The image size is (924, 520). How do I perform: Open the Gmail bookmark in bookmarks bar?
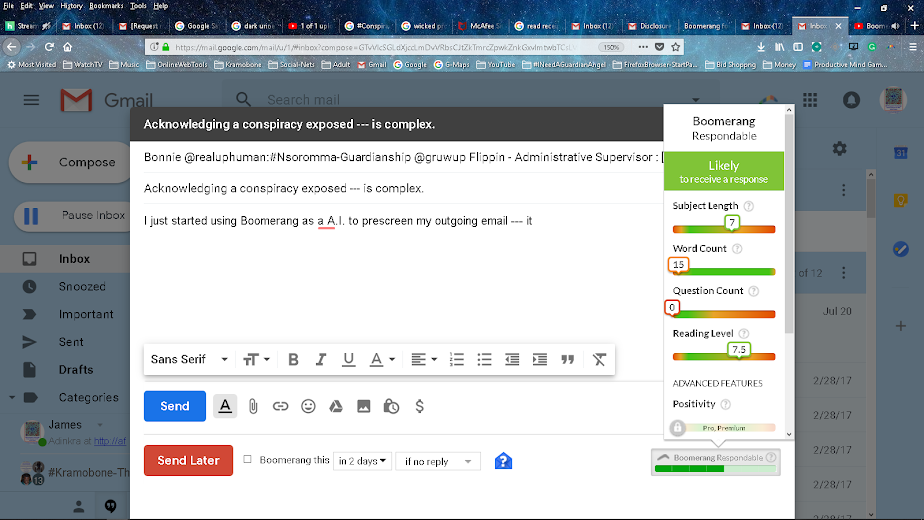pos(372,65)
